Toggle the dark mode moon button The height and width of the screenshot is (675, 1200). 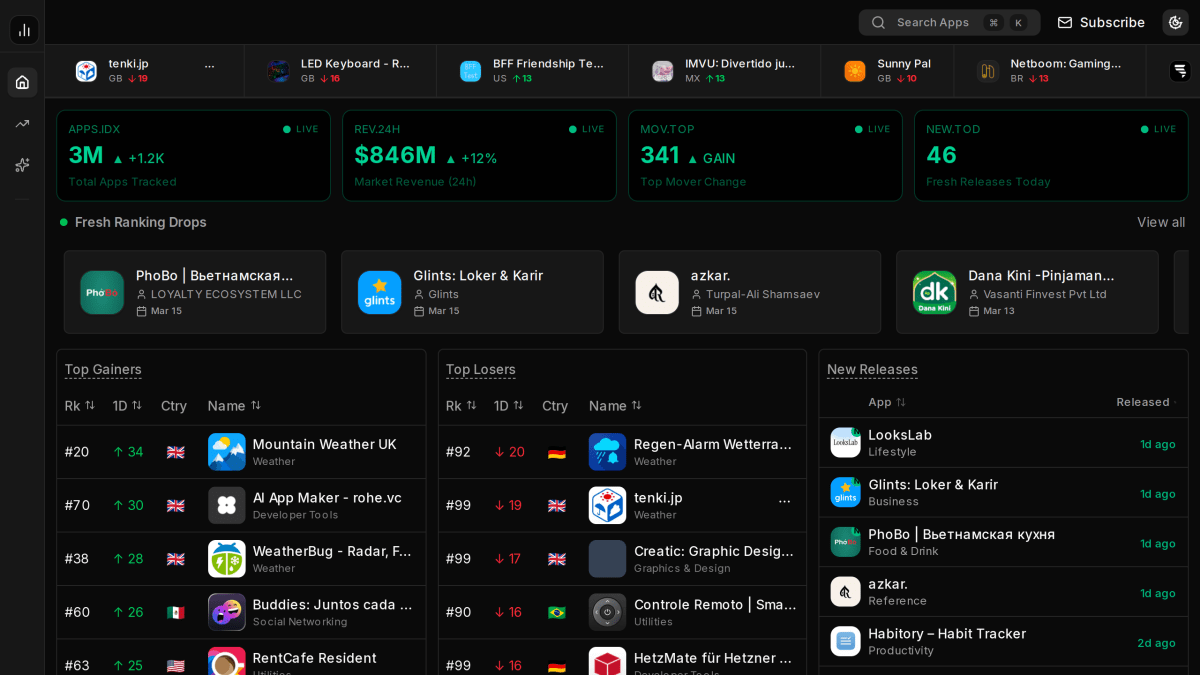pyautogui.click(x=1175, y=22)
